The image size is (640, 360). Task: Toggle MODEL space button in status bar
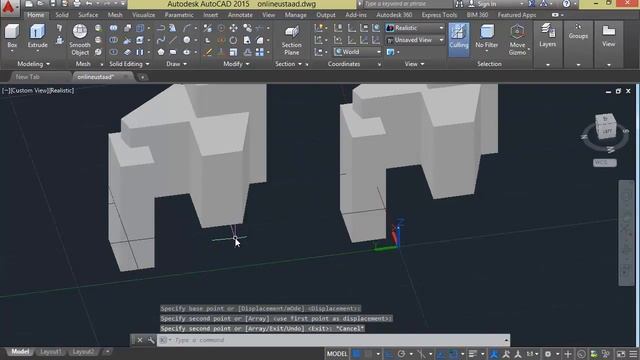(x=337, y=354)
